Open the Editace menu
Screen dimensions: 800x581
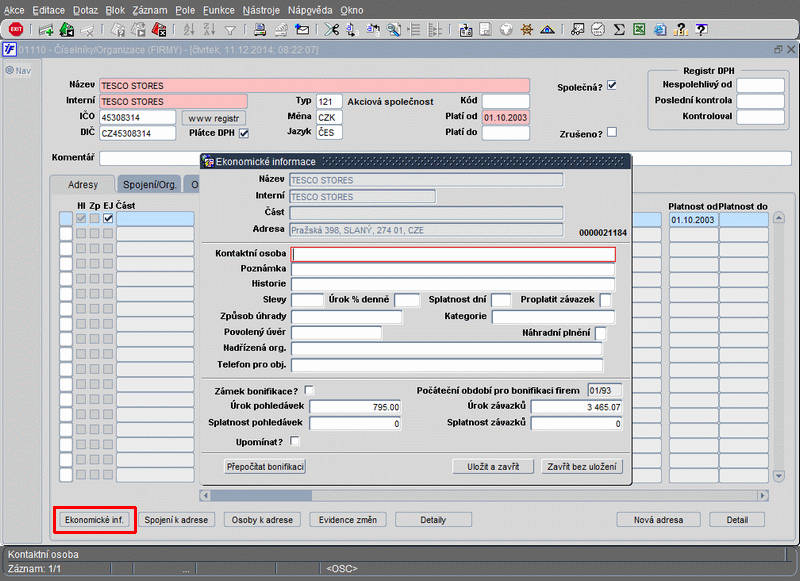48,10
